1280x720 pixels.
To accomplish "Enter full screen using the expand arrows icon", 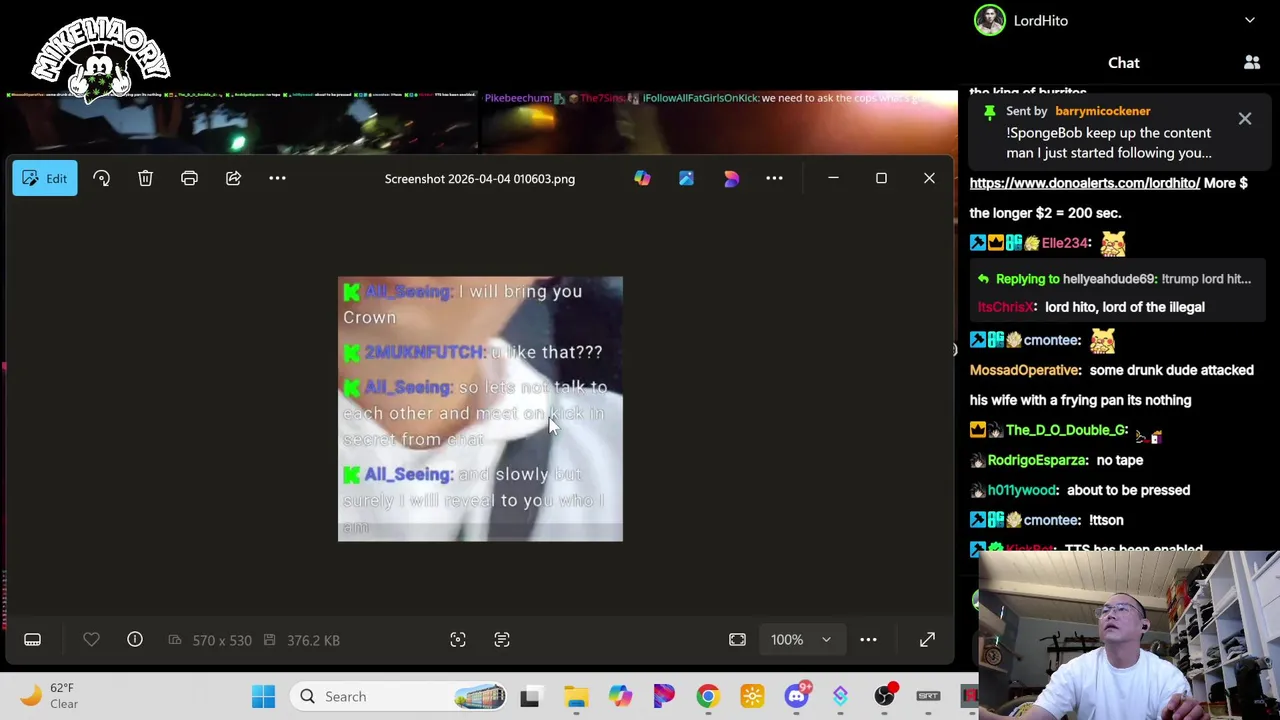I will click(x=927, y=640).
